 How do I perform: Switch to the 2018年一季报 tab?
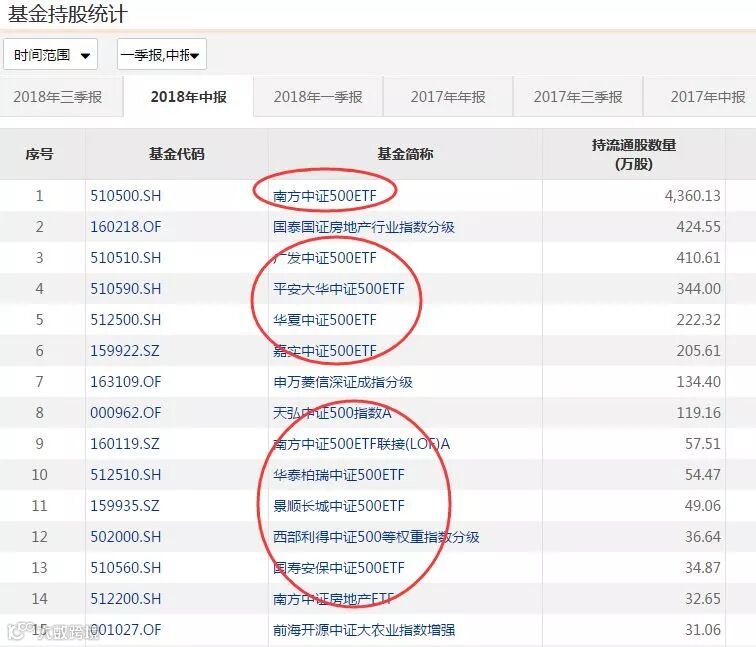click(x=318, y=97)
